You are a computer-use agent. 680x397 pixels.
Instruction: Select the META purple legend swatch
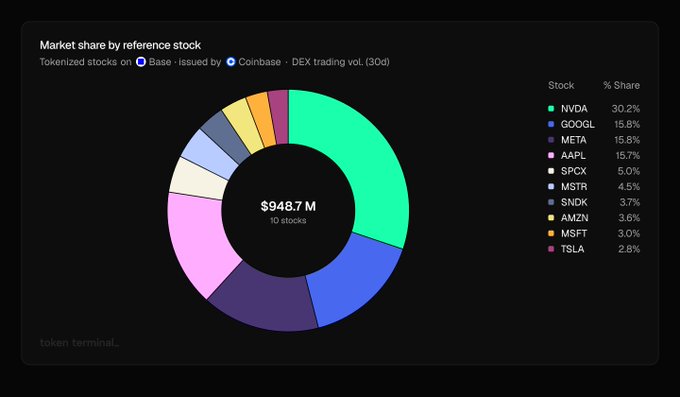click(x=551, y=140)
